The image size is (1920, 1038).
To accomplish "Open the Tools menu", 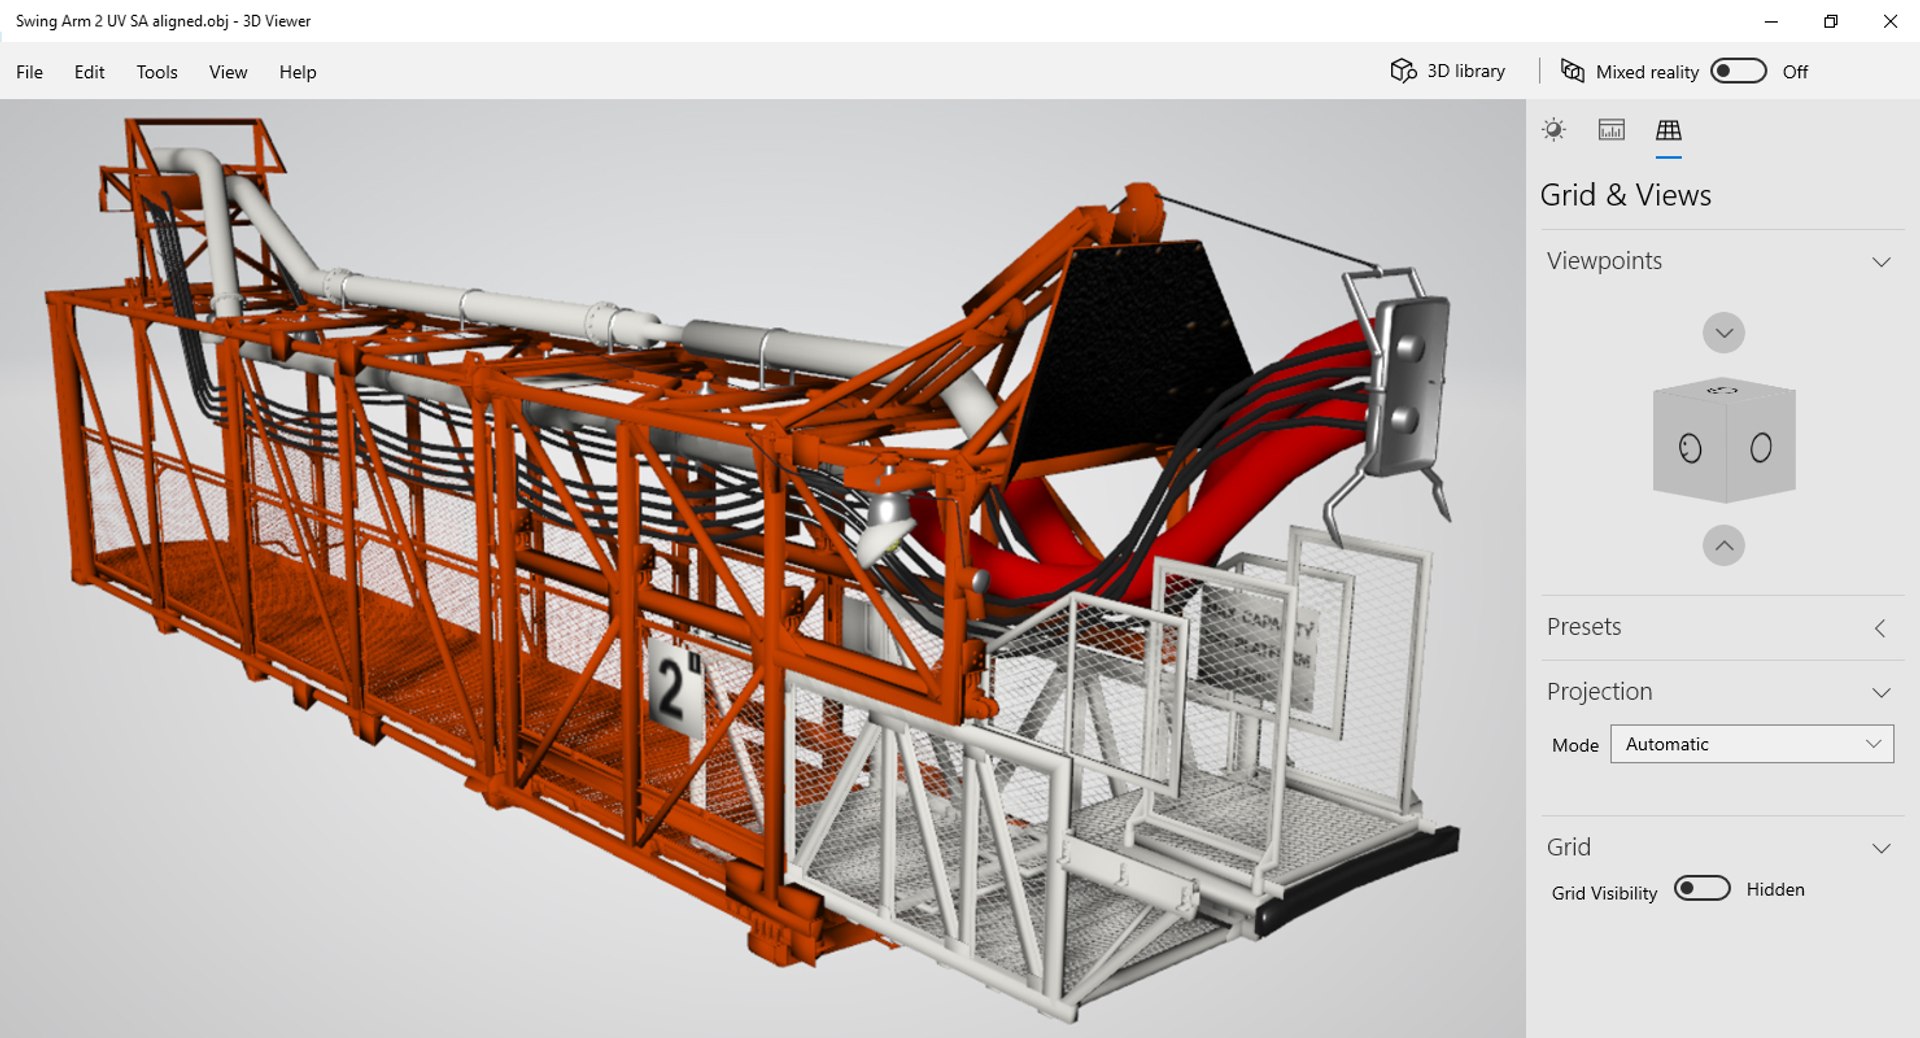I will click(157, 72).
